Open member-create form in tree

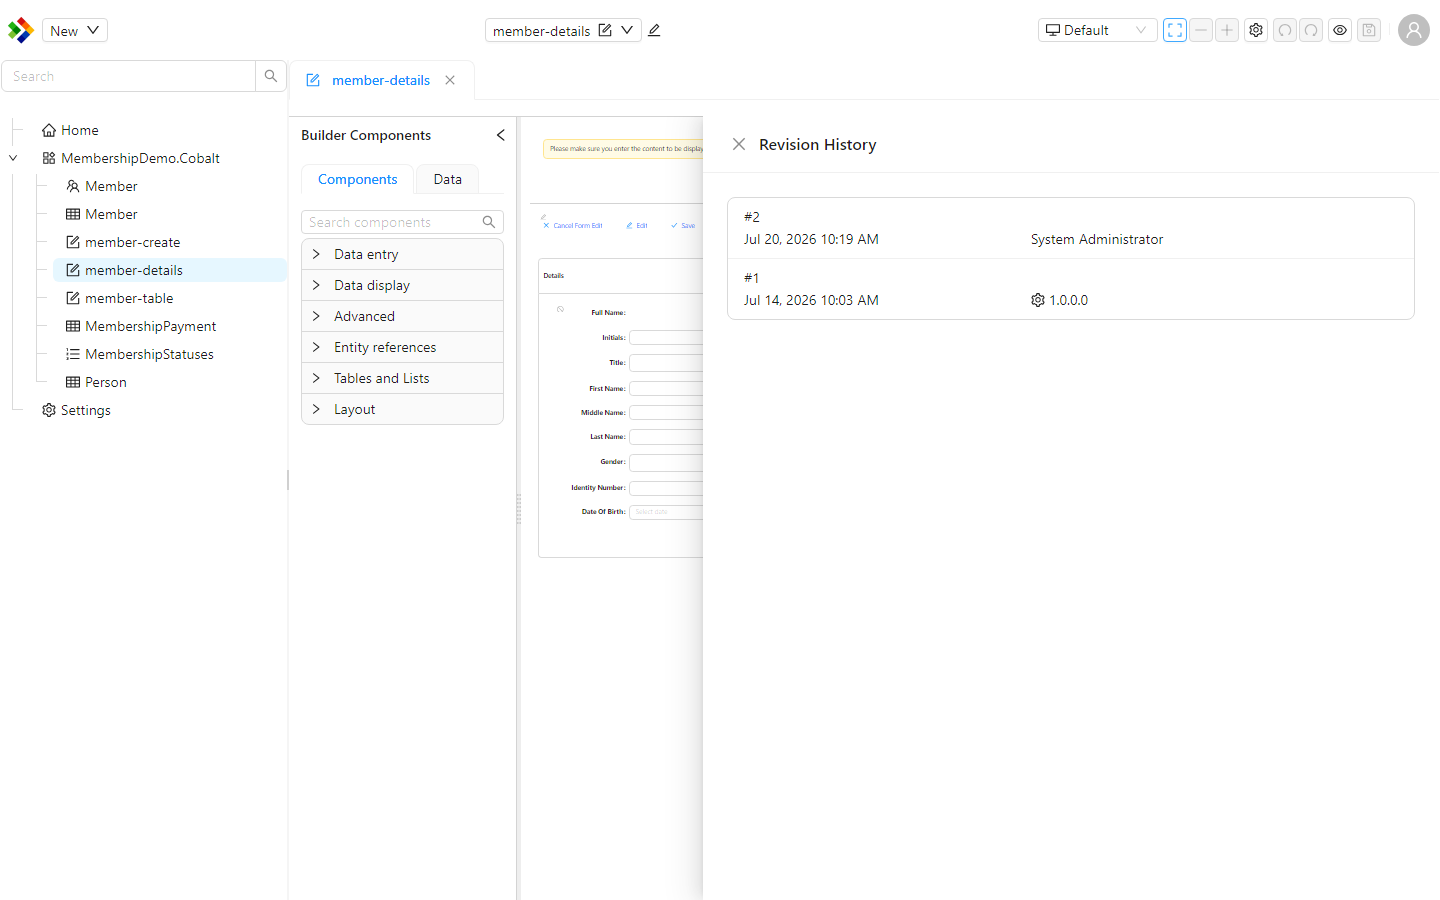tap(132, 242)
